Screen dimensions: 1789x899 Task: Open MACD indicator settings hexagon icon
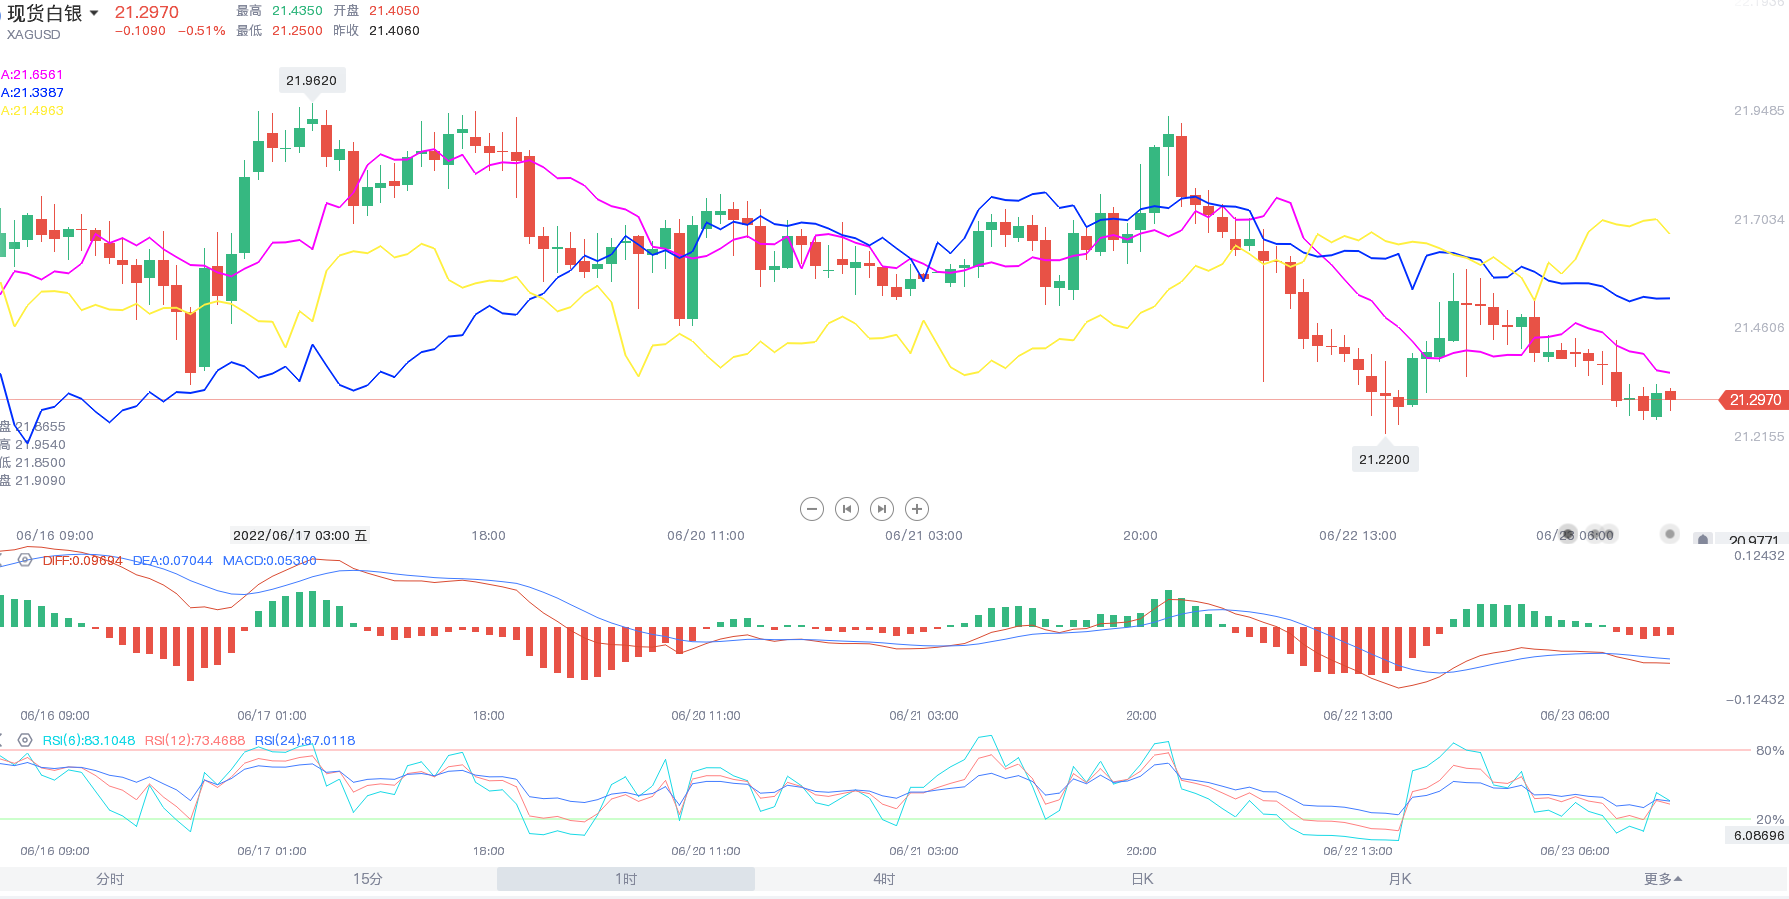click(25, 560)
